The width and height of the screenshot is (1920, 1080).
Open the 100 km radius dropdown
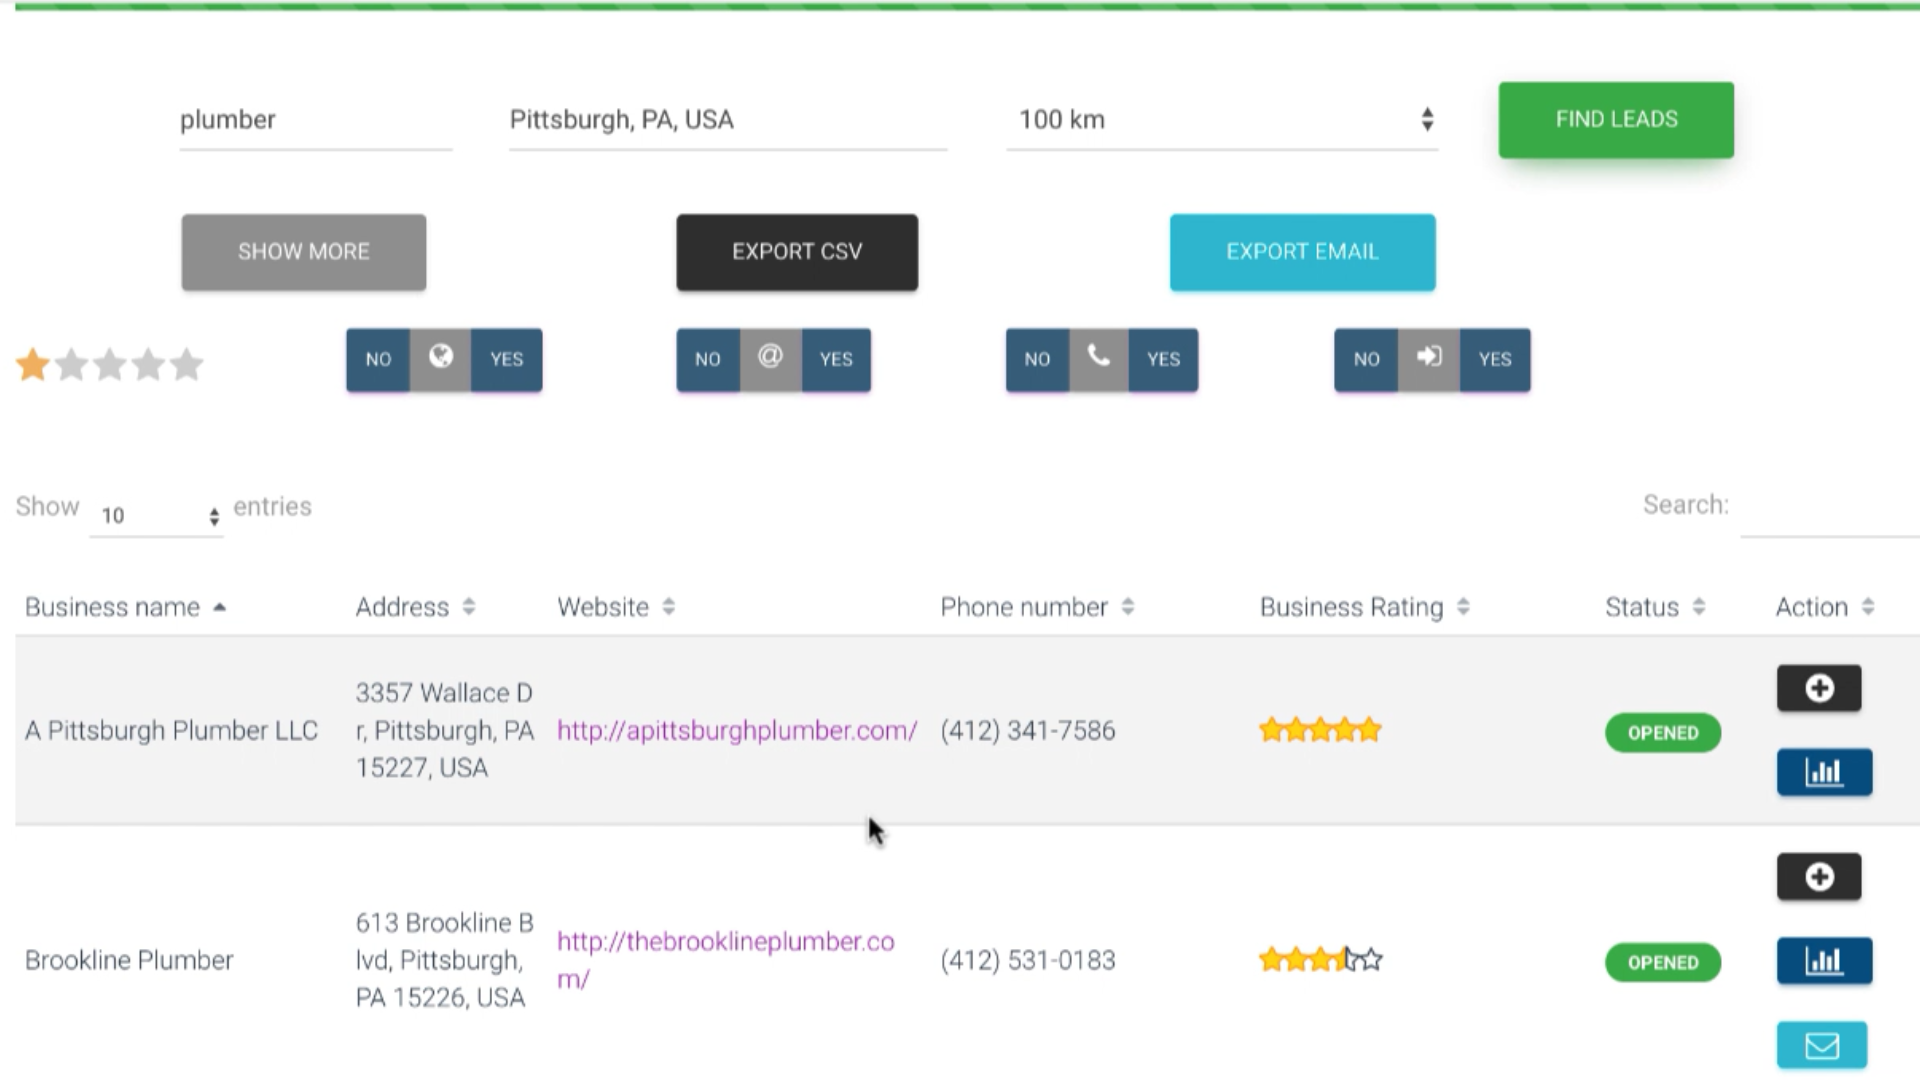click(x=1222, y=120)
